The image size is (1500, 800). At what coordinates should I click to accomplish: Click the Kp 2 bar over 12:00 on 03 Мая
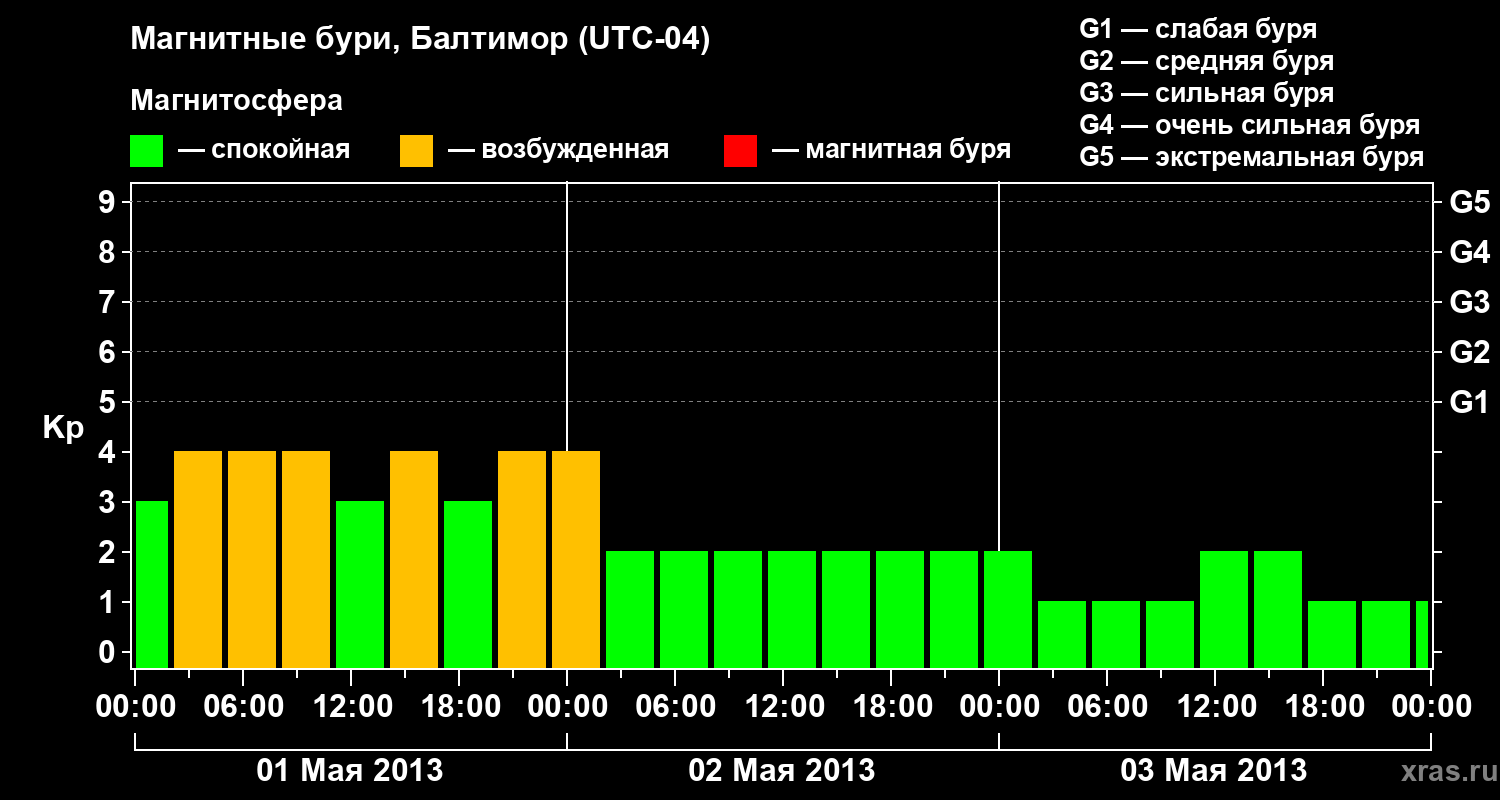(1224, 609)
